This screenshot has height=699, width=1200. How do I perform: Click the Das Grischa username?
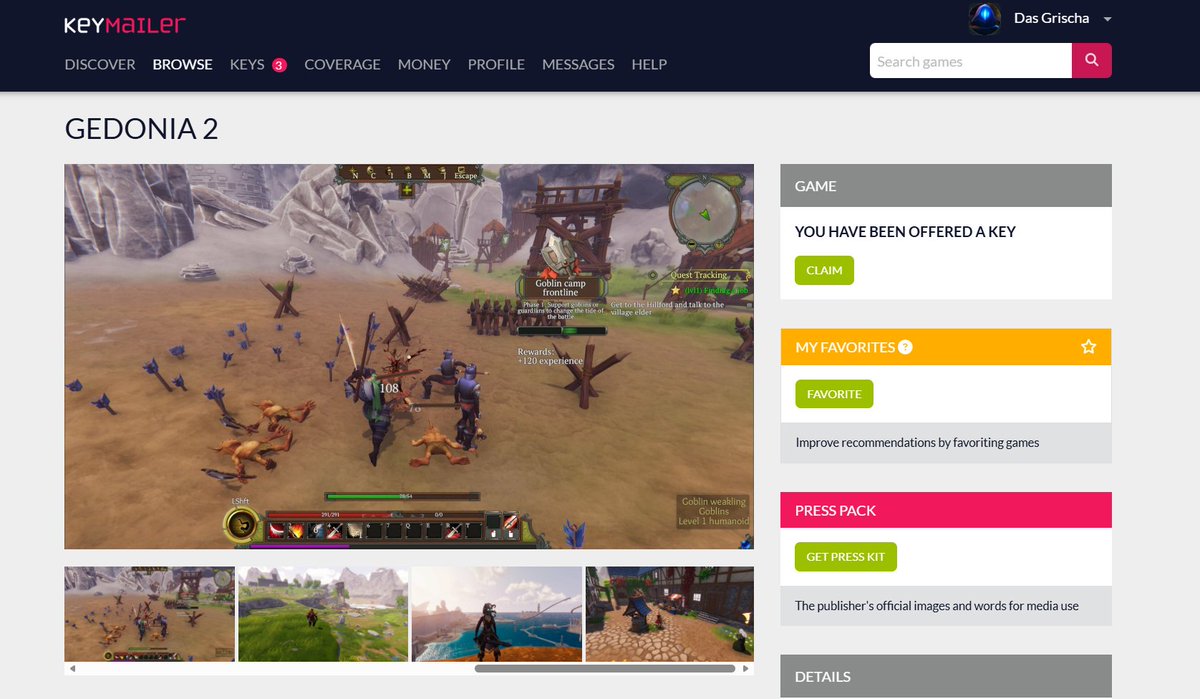click(1051, 18)
